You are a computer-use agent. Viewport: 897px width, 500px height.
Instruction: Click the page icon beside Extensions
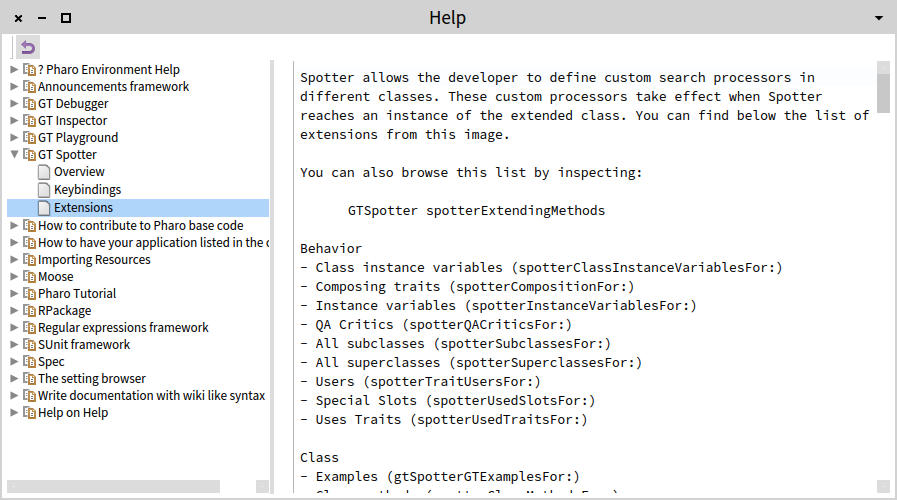coord(44,208)
